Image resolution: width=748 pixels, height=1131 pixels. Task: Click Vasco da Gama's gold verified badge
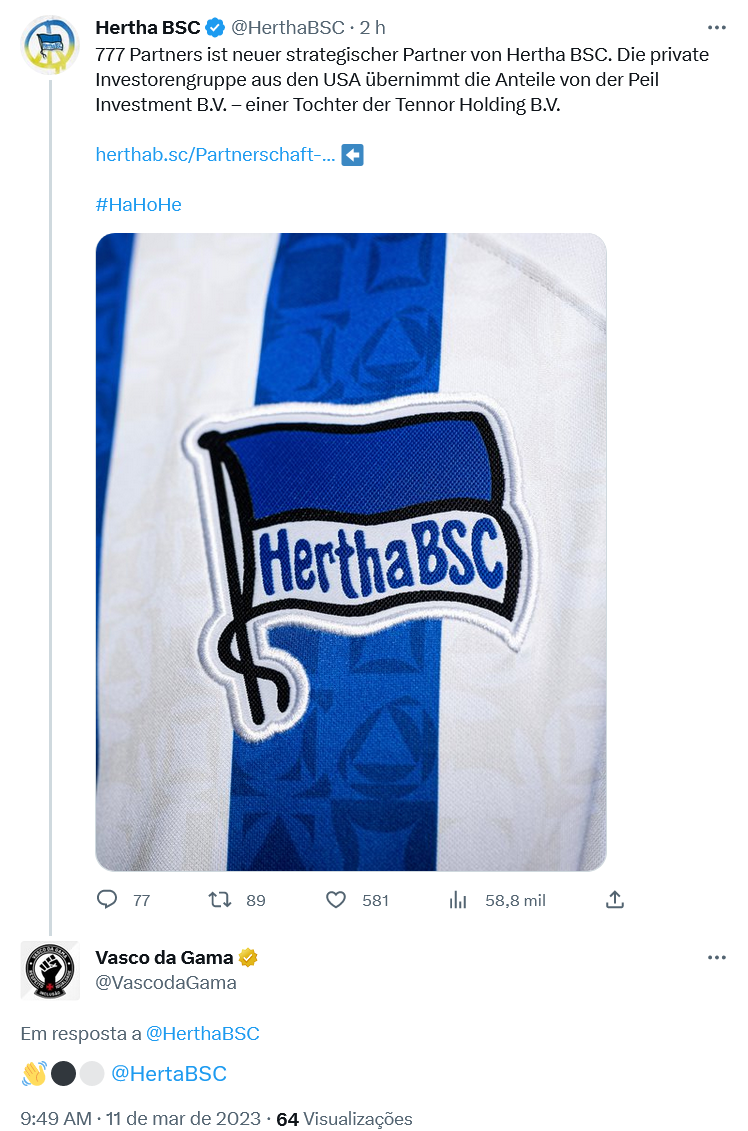[x=248, y=958]
